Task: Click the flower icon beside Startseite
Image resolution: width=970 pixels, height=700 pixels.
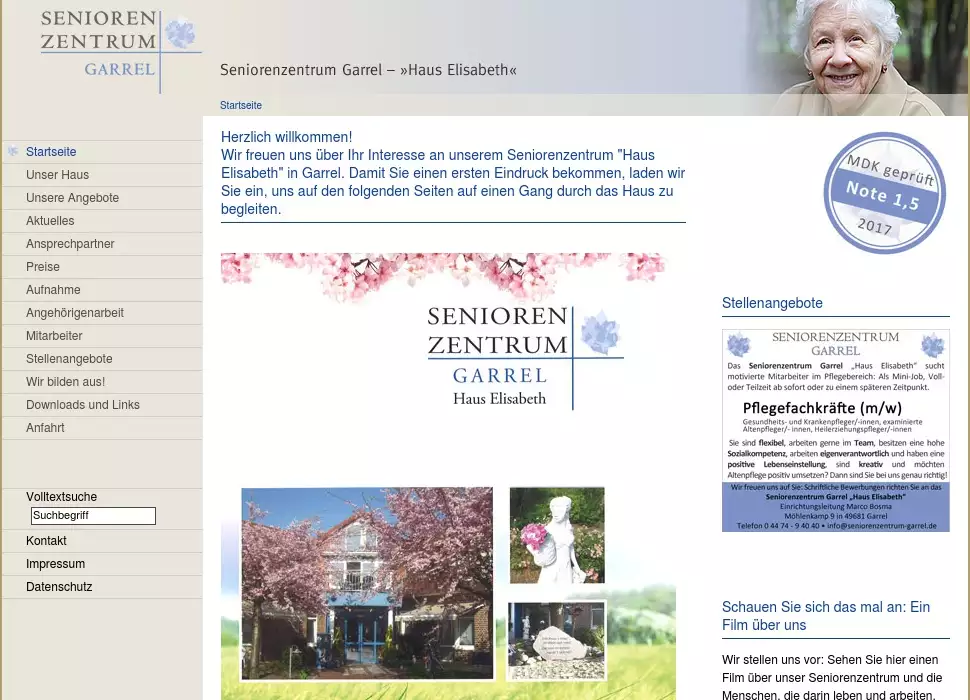Action: pyautogui.click(x=13, y=152)
